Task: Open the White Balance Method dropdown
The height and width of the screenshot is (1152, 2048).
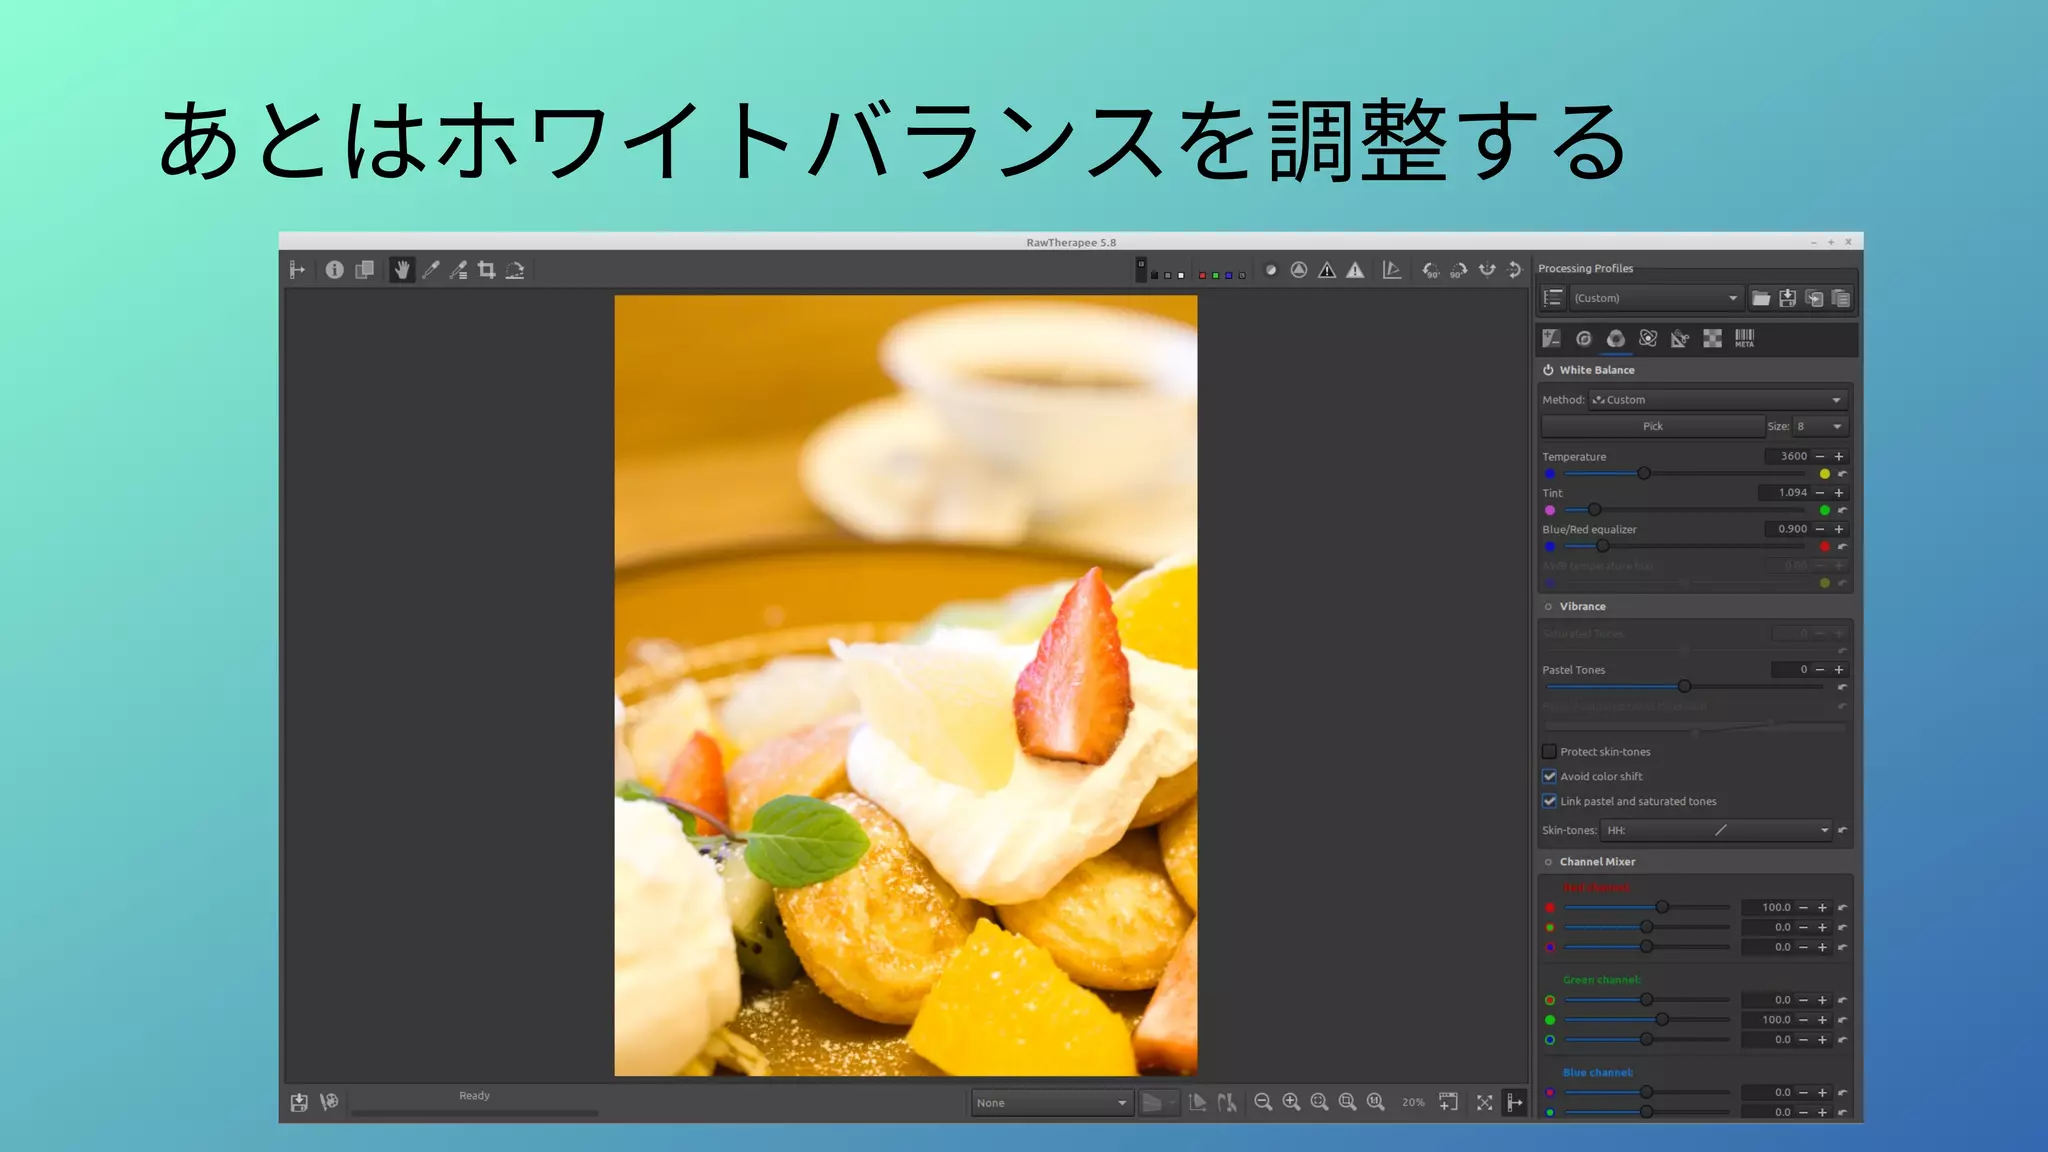Action: point(1718,400)
